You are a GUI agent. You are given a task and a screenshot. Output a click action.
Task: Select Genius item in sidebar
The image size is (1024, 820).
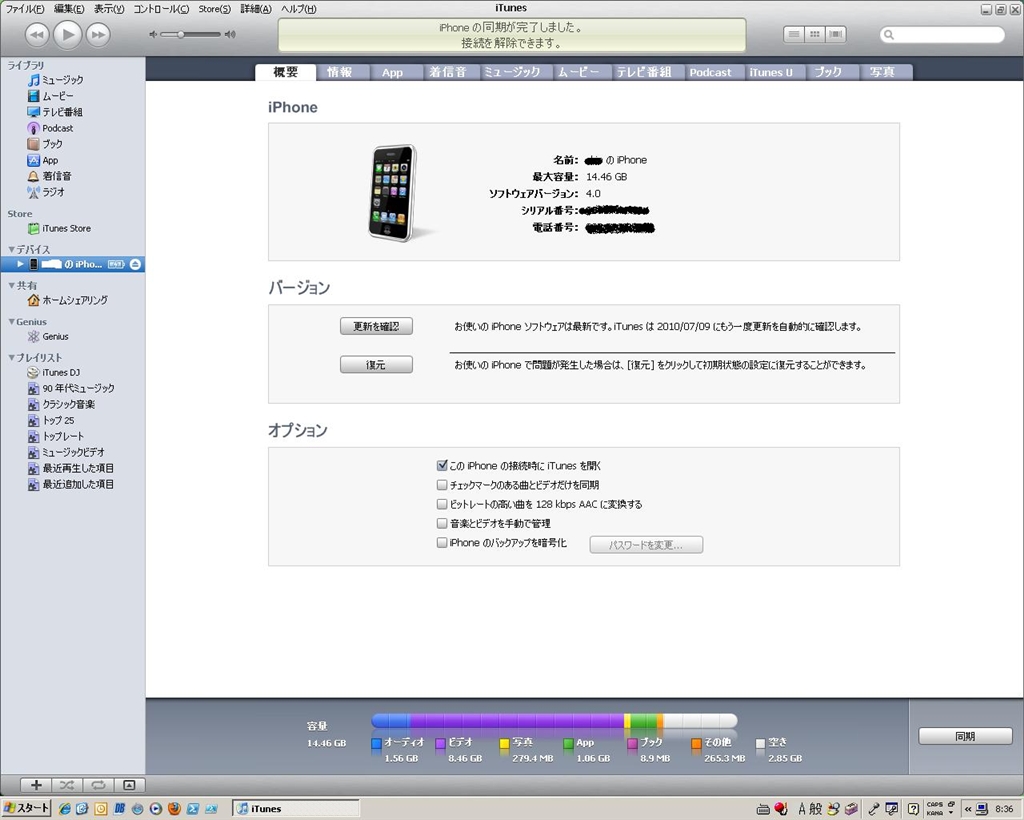[48, 337]
